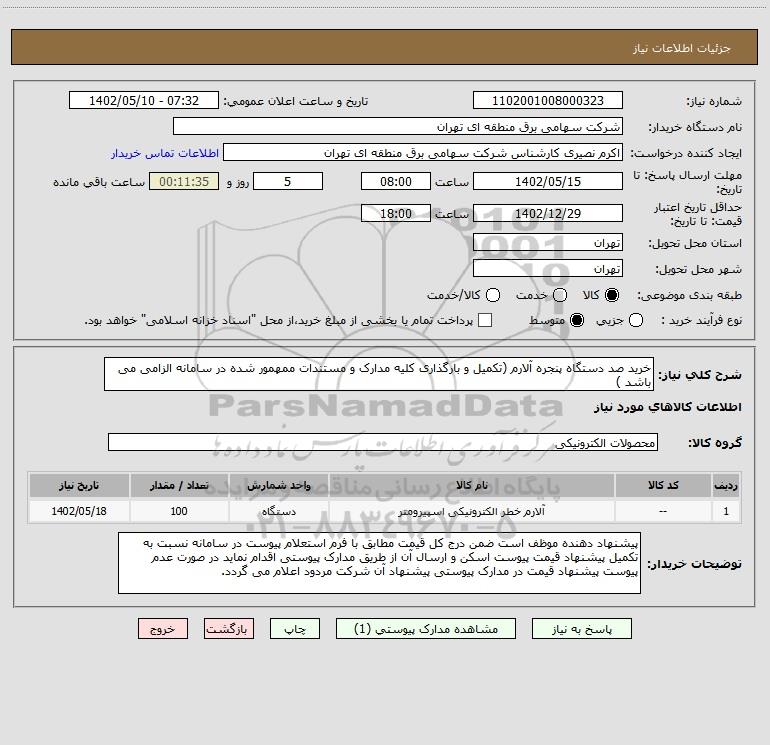
Task: Click the گروه کالا field محصولات الکترونیکی
Action: pos(383,442)
